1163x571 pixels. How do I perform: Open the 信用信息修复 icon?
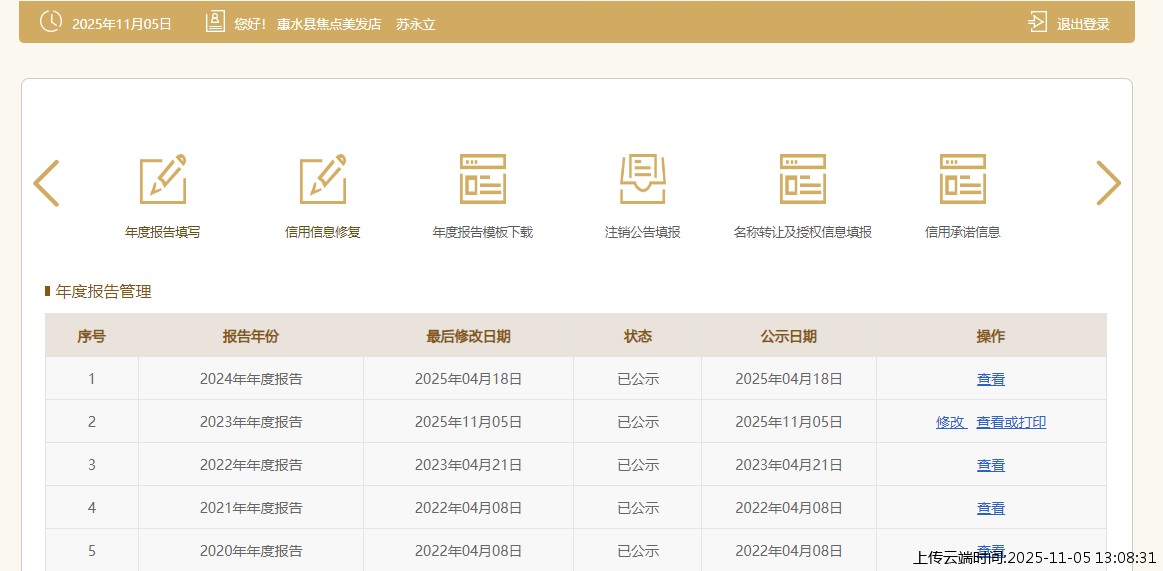[x=322, y=180]
